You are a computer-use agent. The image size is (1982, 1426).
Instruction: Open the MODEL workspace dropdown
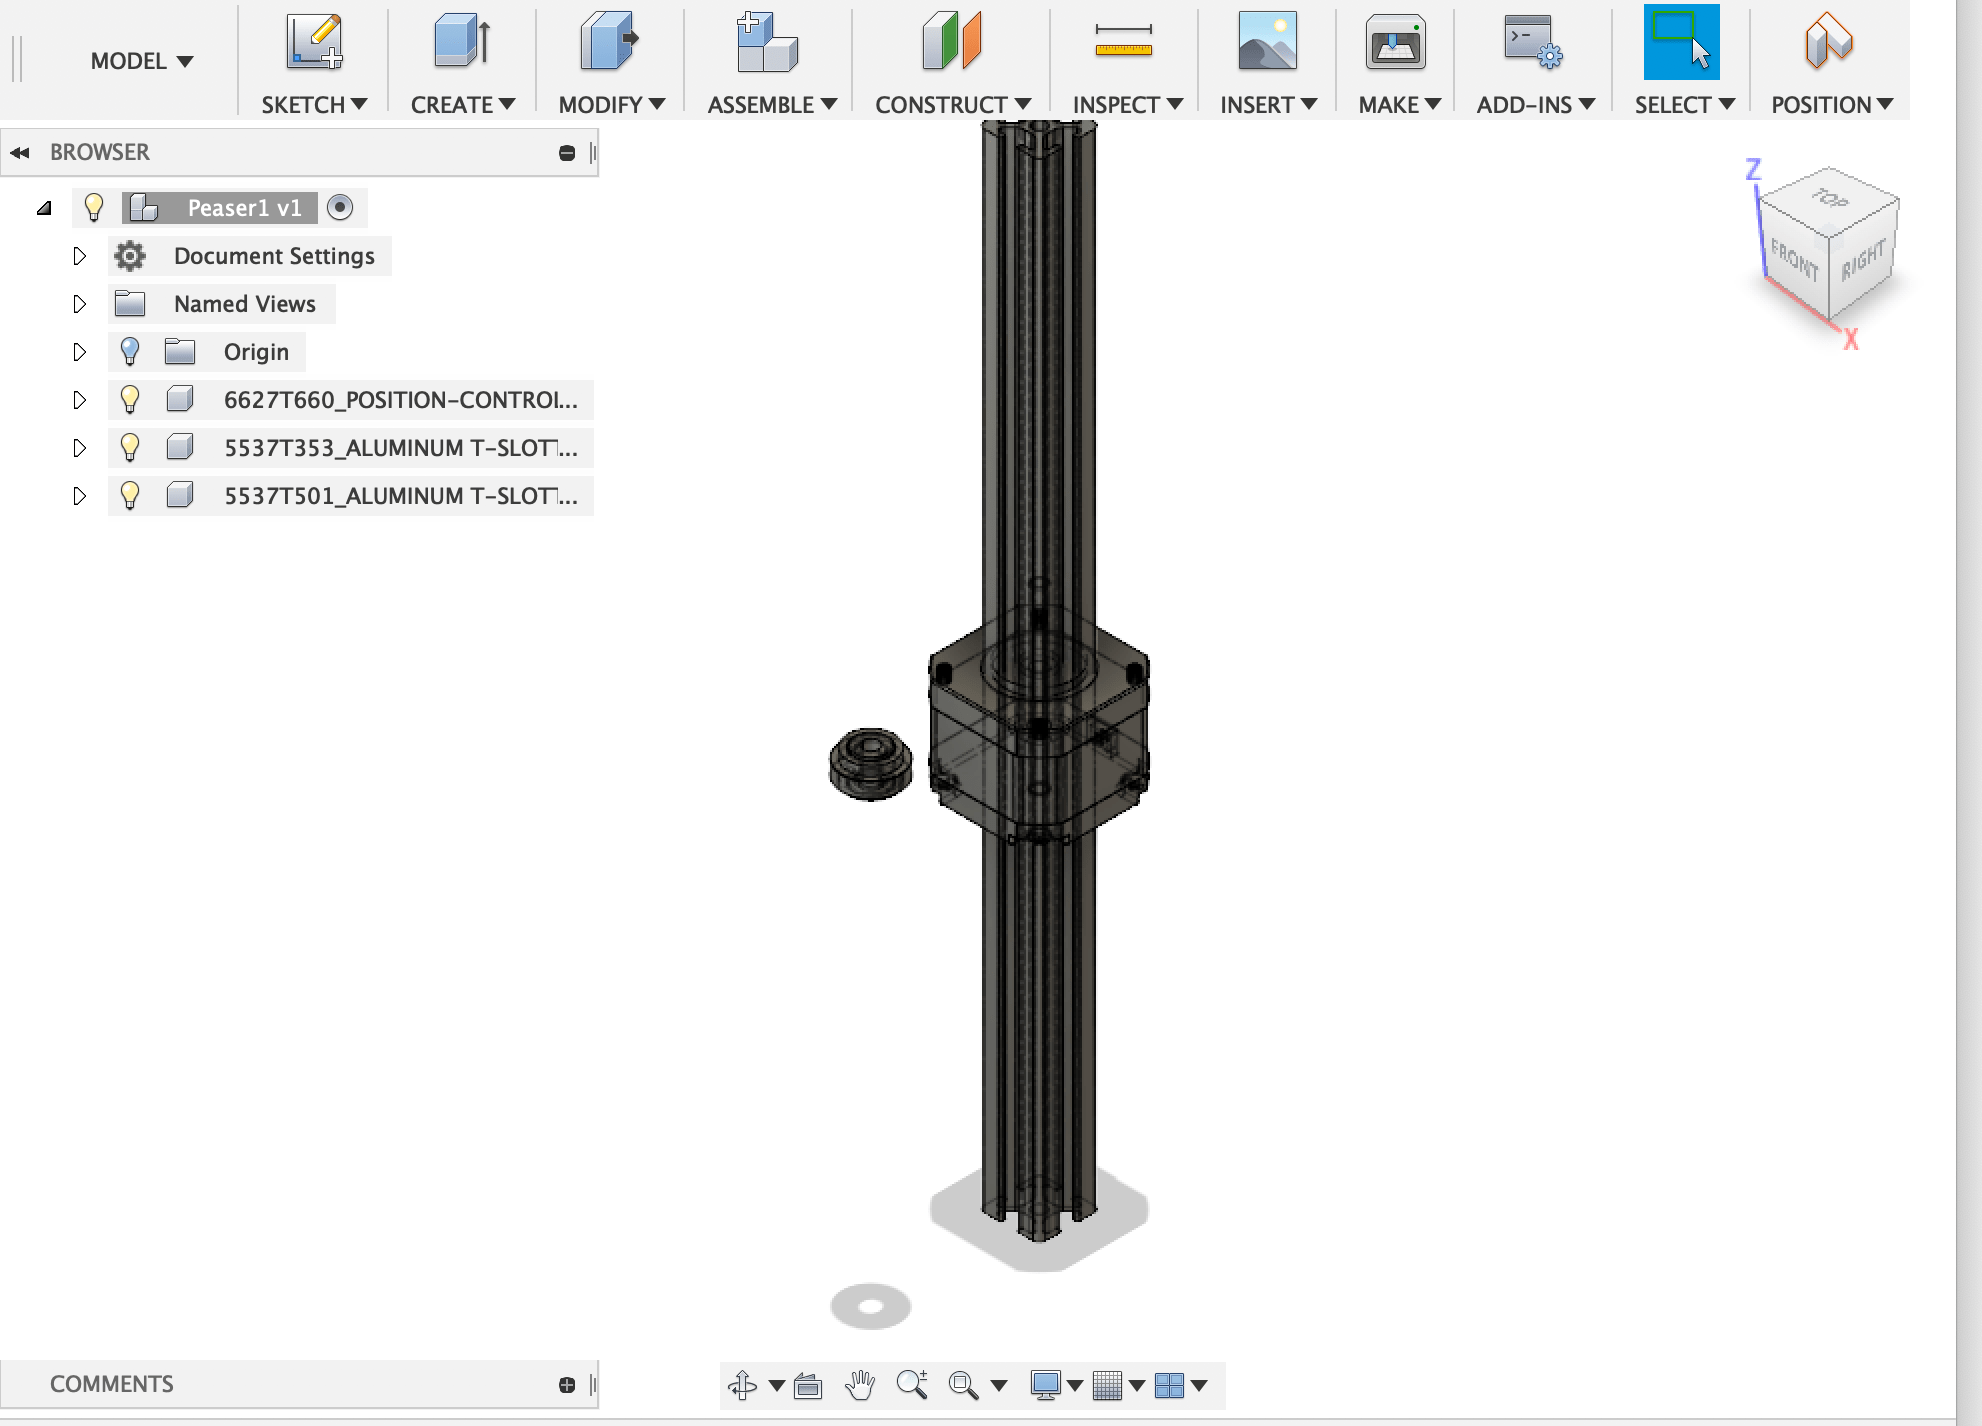(x=141, y=61)
